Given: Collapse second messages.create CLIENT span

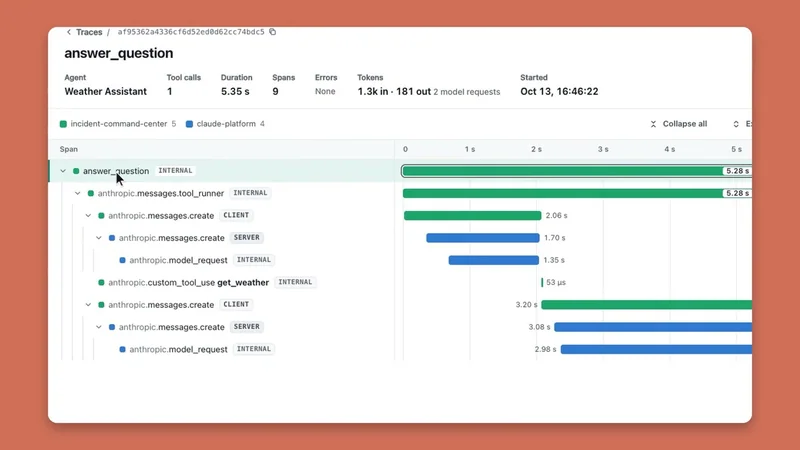Looking at the screenshot, I should pos(88,305).
